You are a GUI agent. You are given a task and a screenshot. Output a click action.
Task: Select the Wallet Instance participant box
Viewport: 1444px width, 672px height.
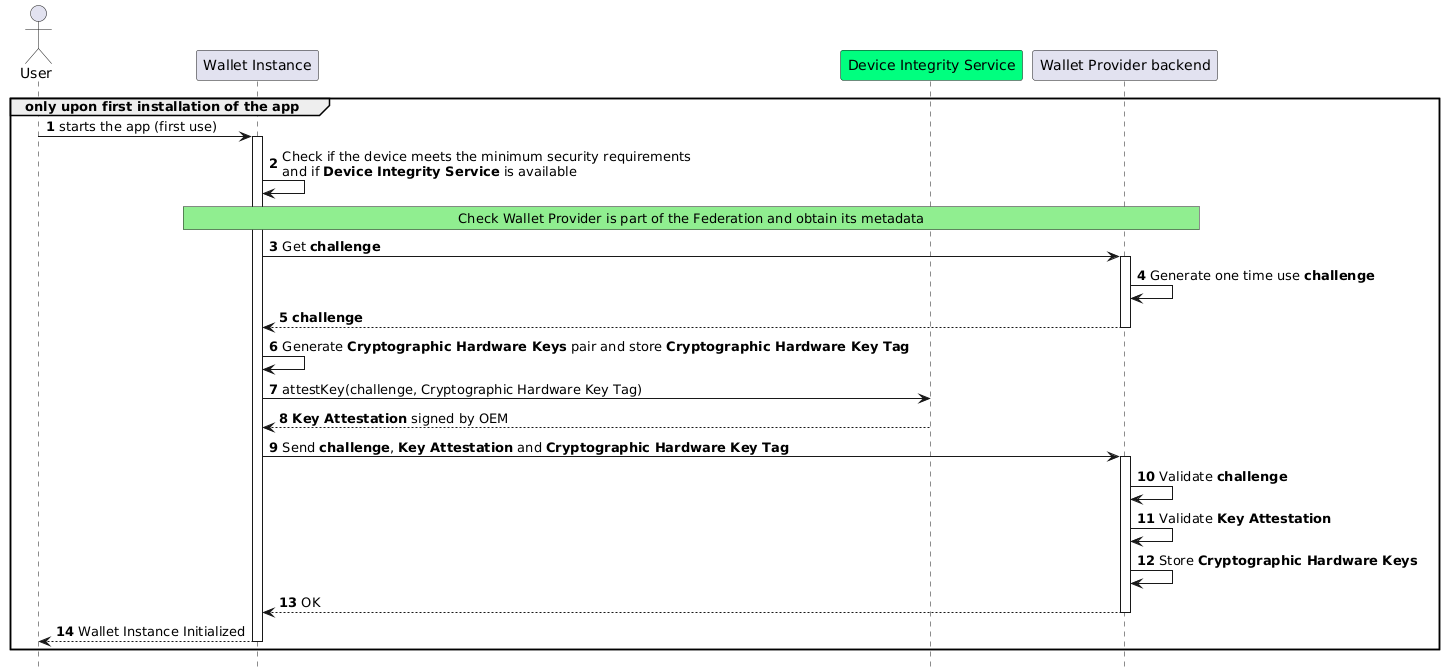257,65
